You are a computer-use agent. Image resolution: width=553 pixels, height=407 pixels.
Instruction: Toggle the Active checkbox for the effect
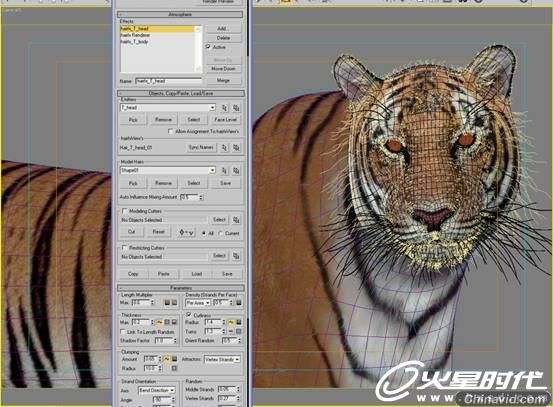(208, 47)
